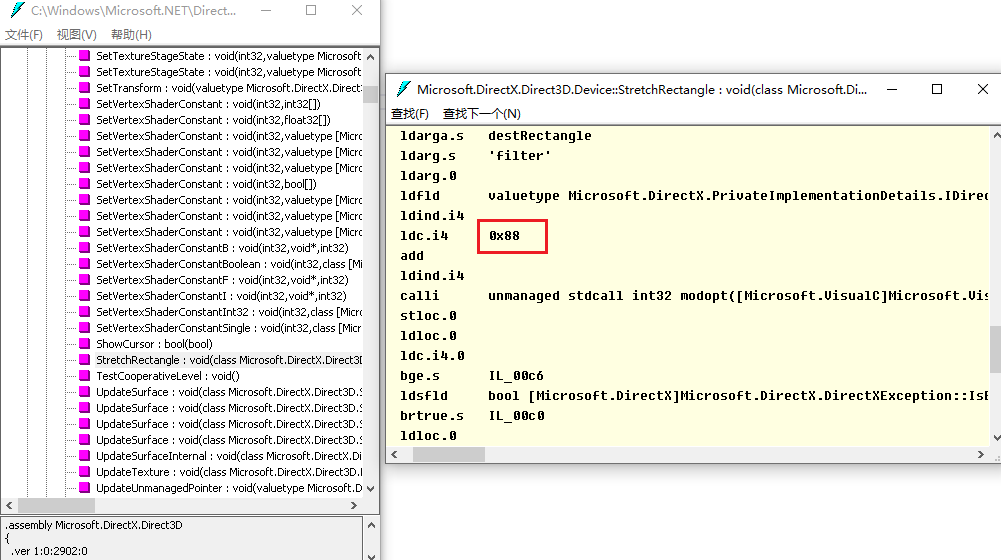Click right arrow of IL window horizontal scrollbar

[x=981, y=455]
